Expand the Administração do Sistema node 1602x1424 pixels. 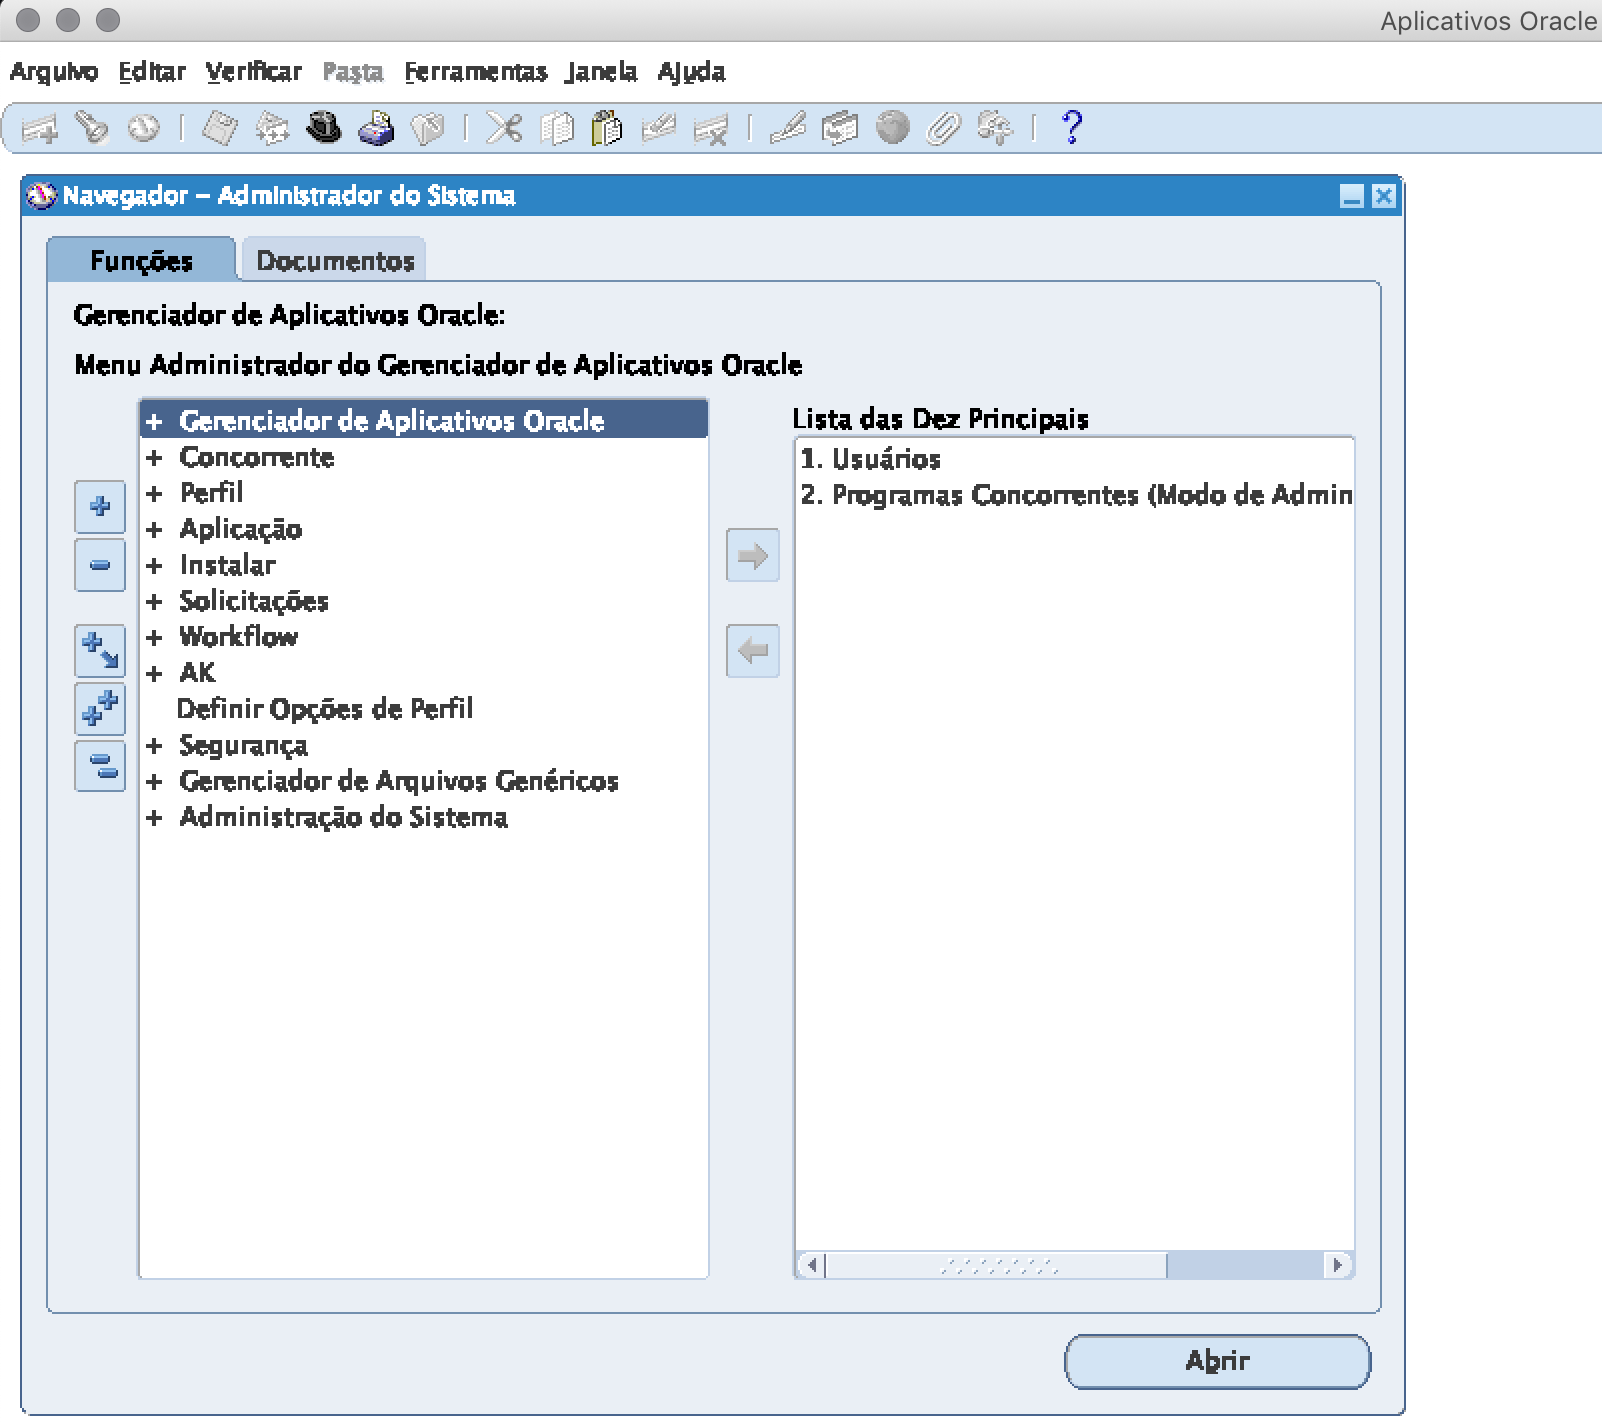pyautogui.click(x=154, y=818)
